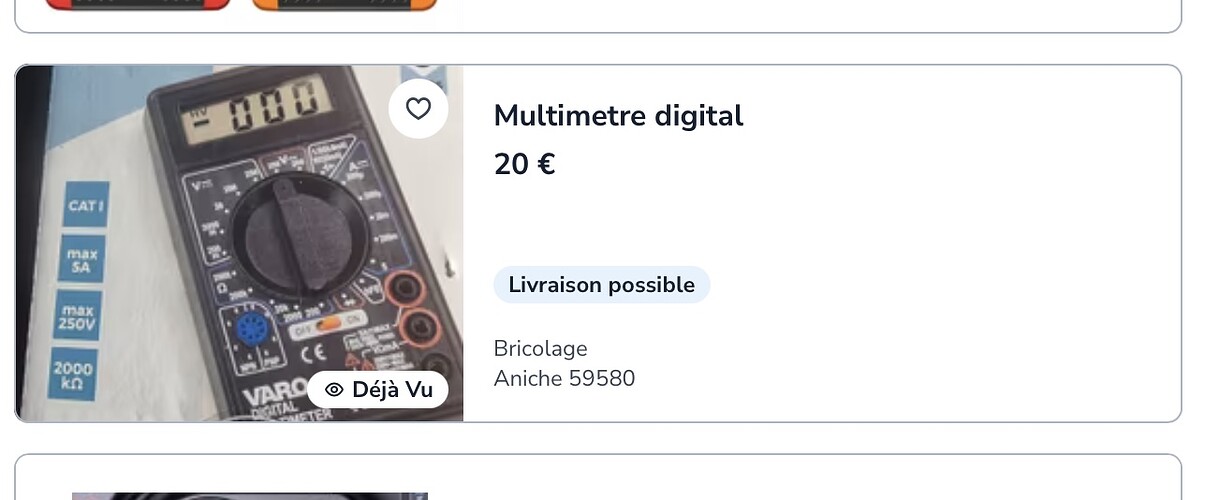The image size is (1219, 500).
Task: Click the Déjà Vu label text
Action: [x=392, y=389]
